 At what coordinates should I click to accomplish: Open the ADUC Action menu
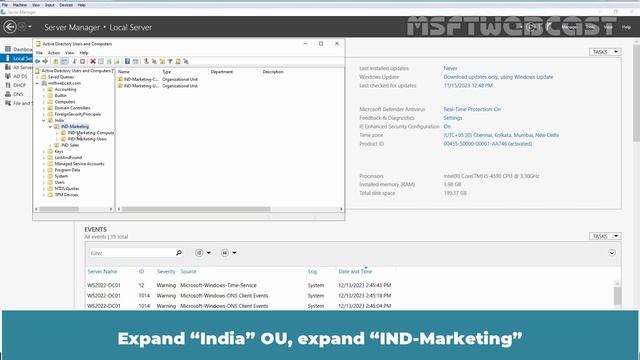(54, 53)
